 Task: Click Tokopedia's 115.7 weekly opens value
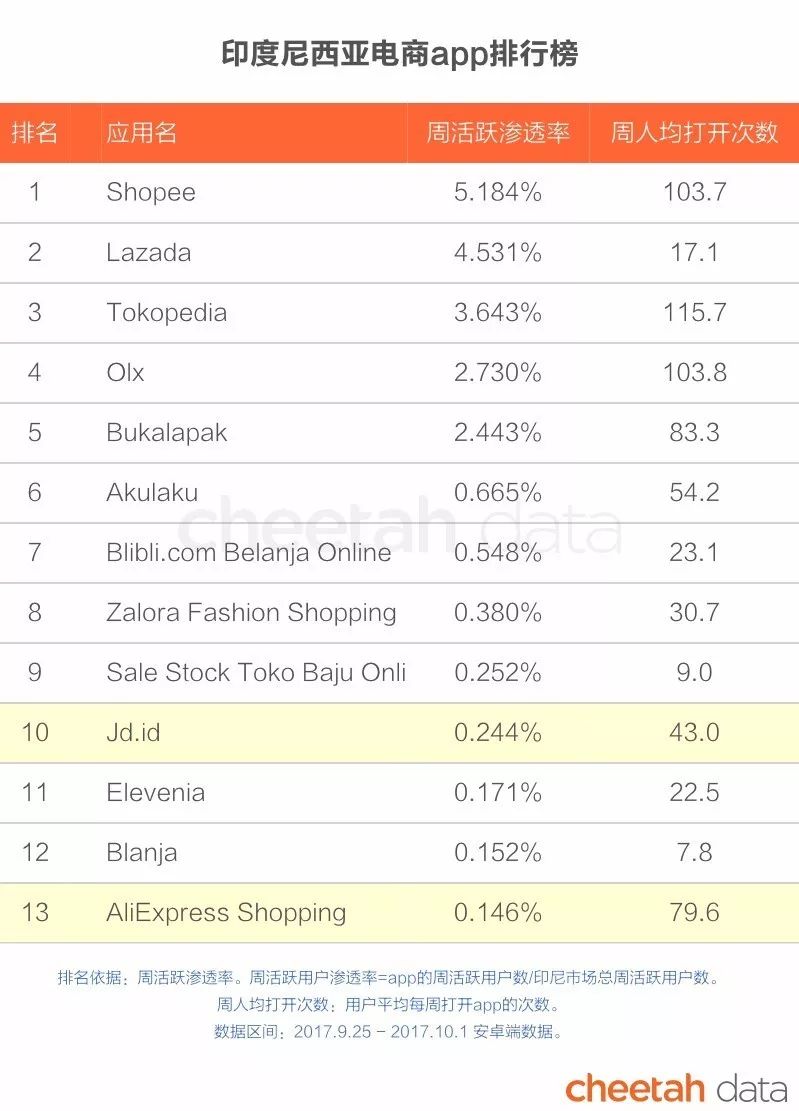click(694, 312)
